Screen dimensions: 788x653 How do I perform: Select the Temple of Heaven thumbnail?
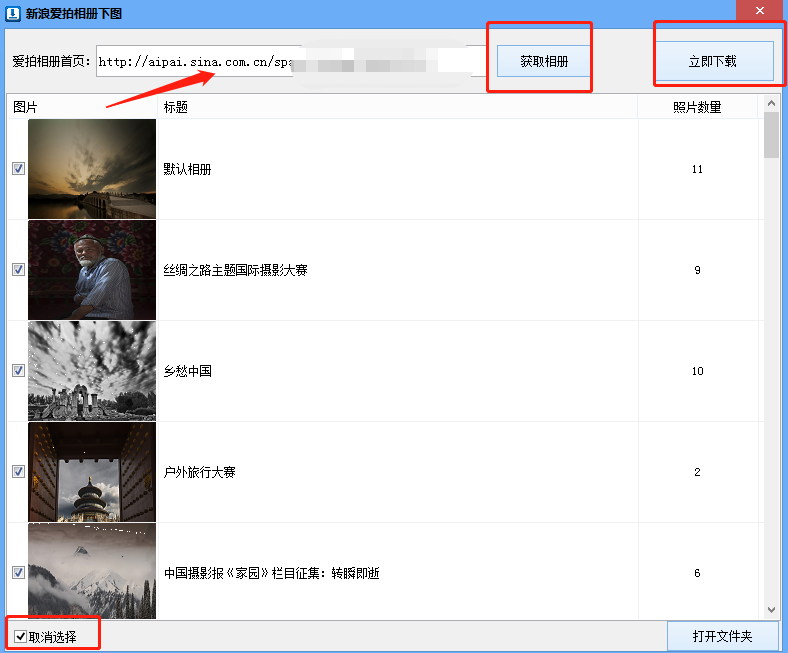click(92, 471)
